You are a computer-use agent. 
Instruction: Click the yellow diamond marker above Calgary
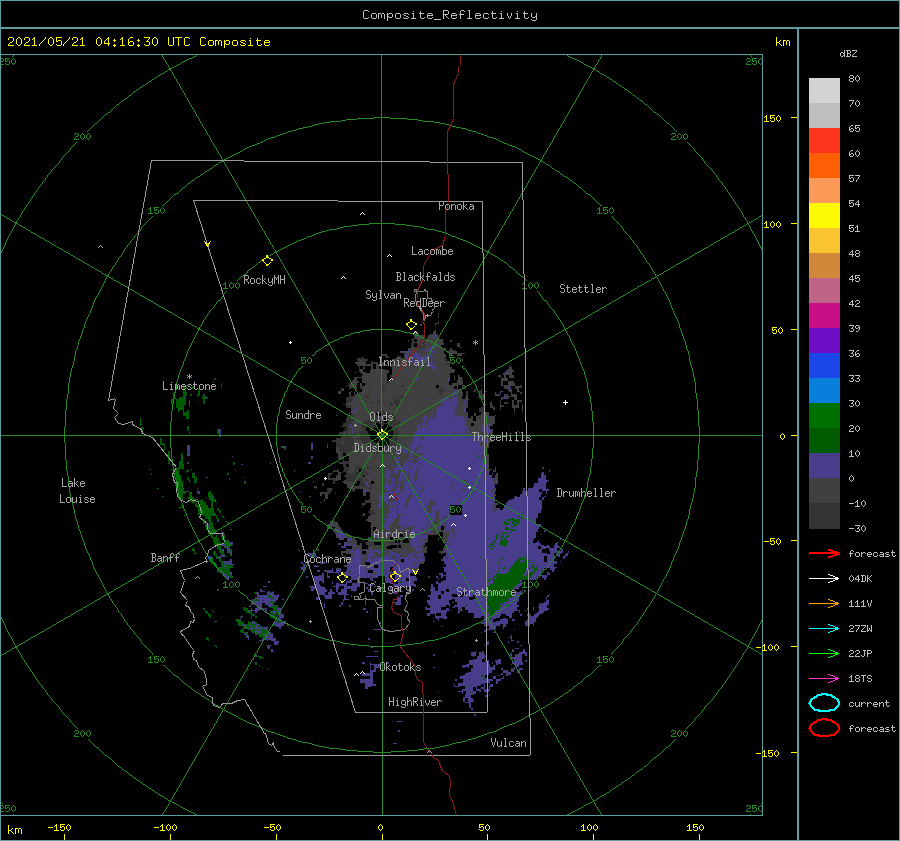point(395,576)
